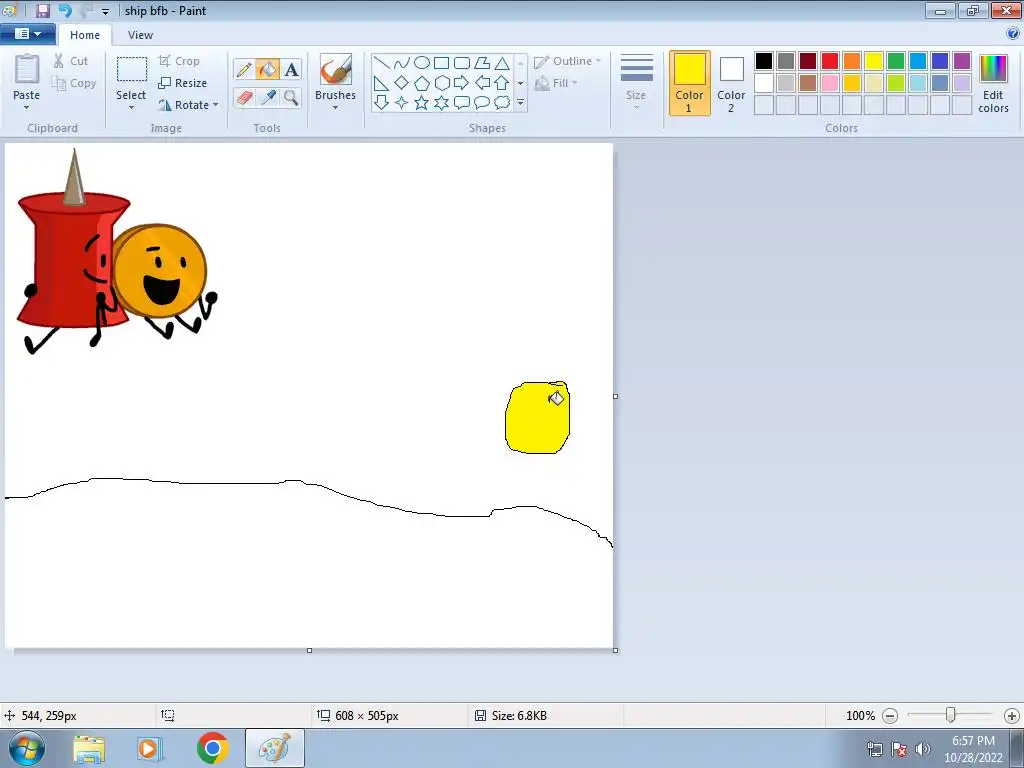Select the Eraser tool
The width and height of the screenshot is (1024, 768).
coord(244,97)
